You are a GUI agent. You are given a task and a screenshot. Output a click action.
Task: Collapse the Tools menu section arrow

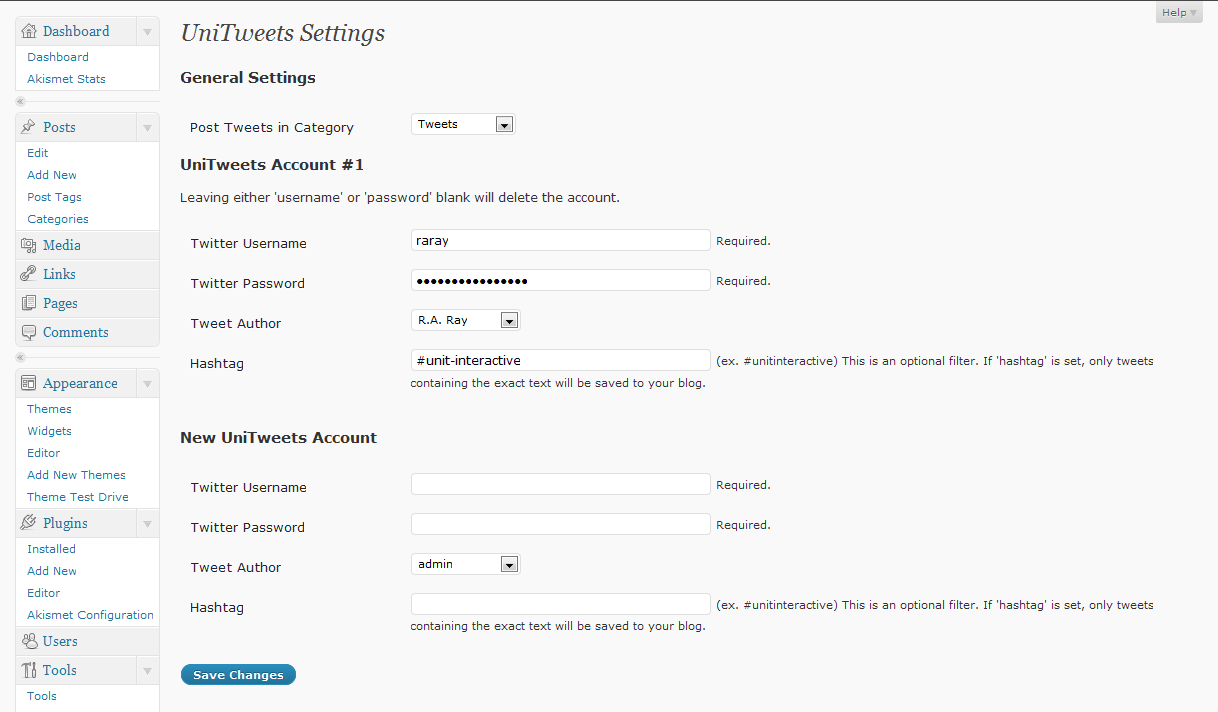coord(147,670)
